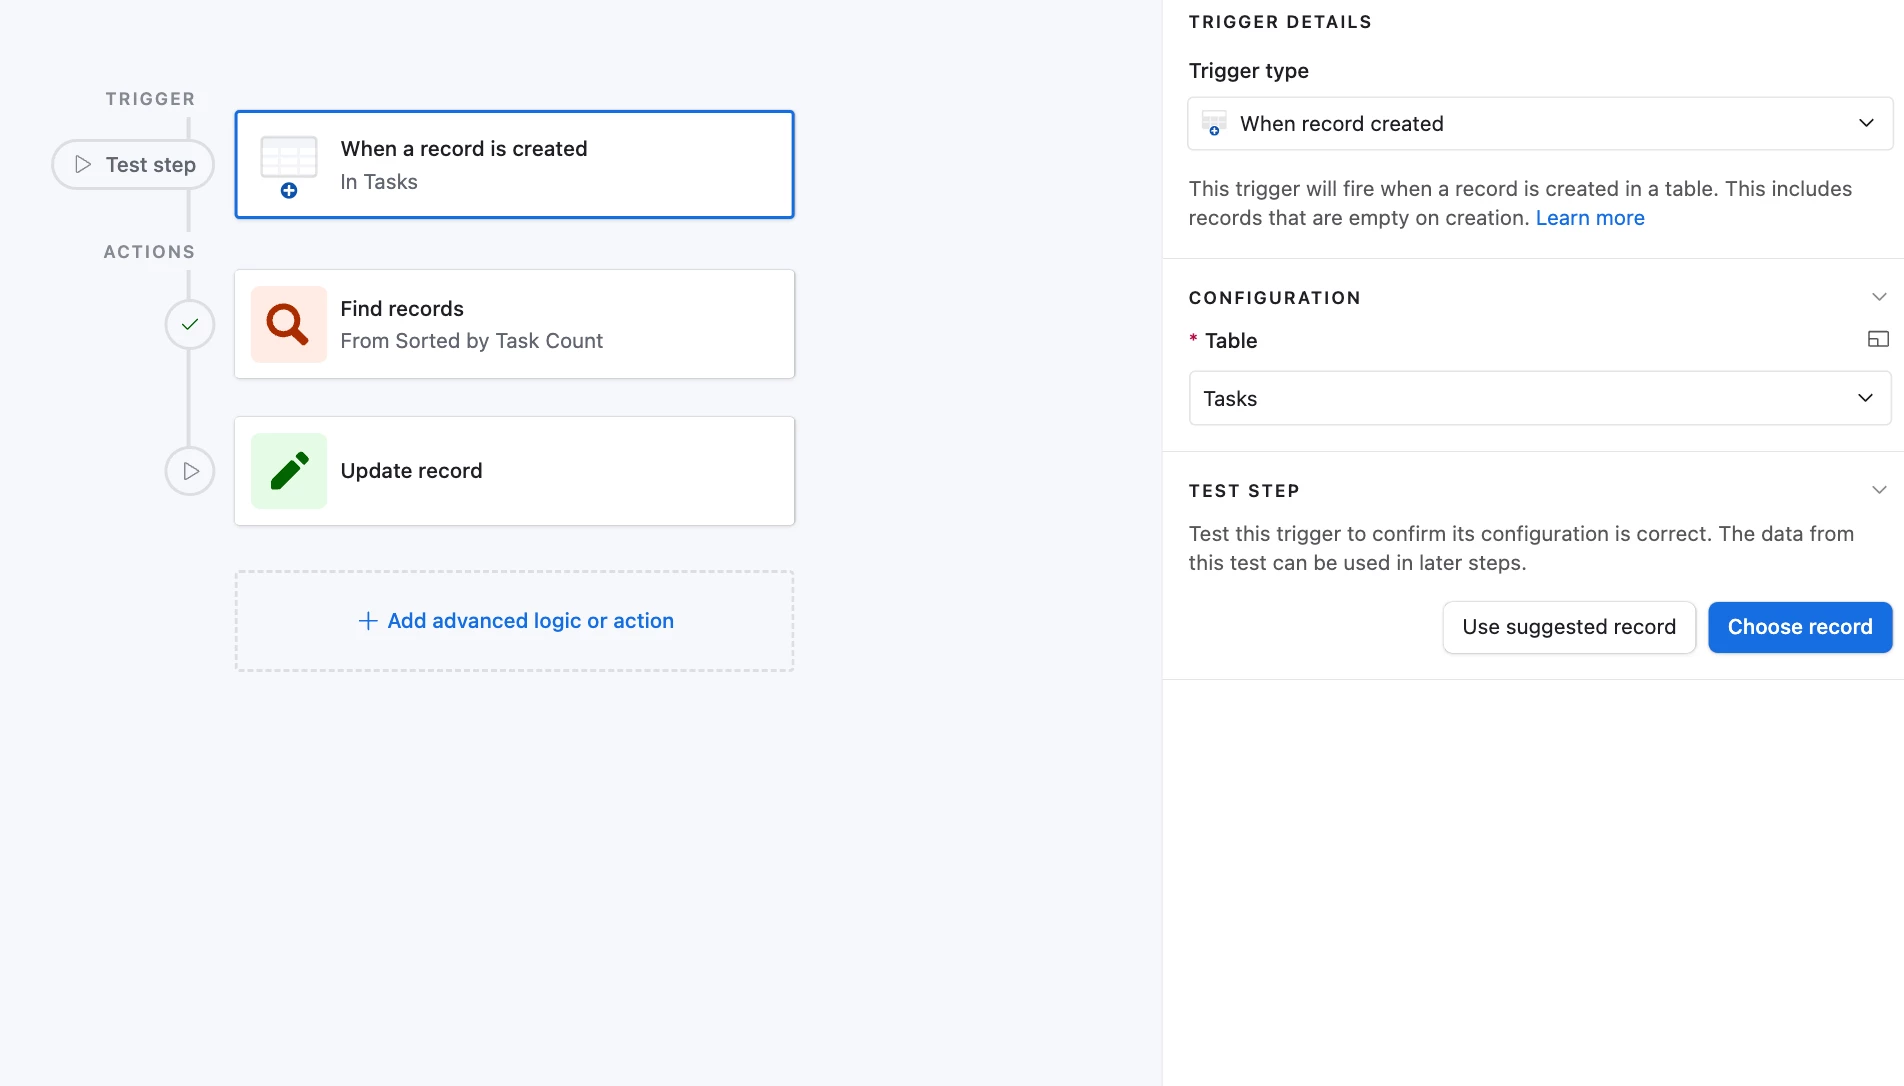Click the Find records magnifier icon
The image size is (1904, 1086).
click(x=288, y=324)
